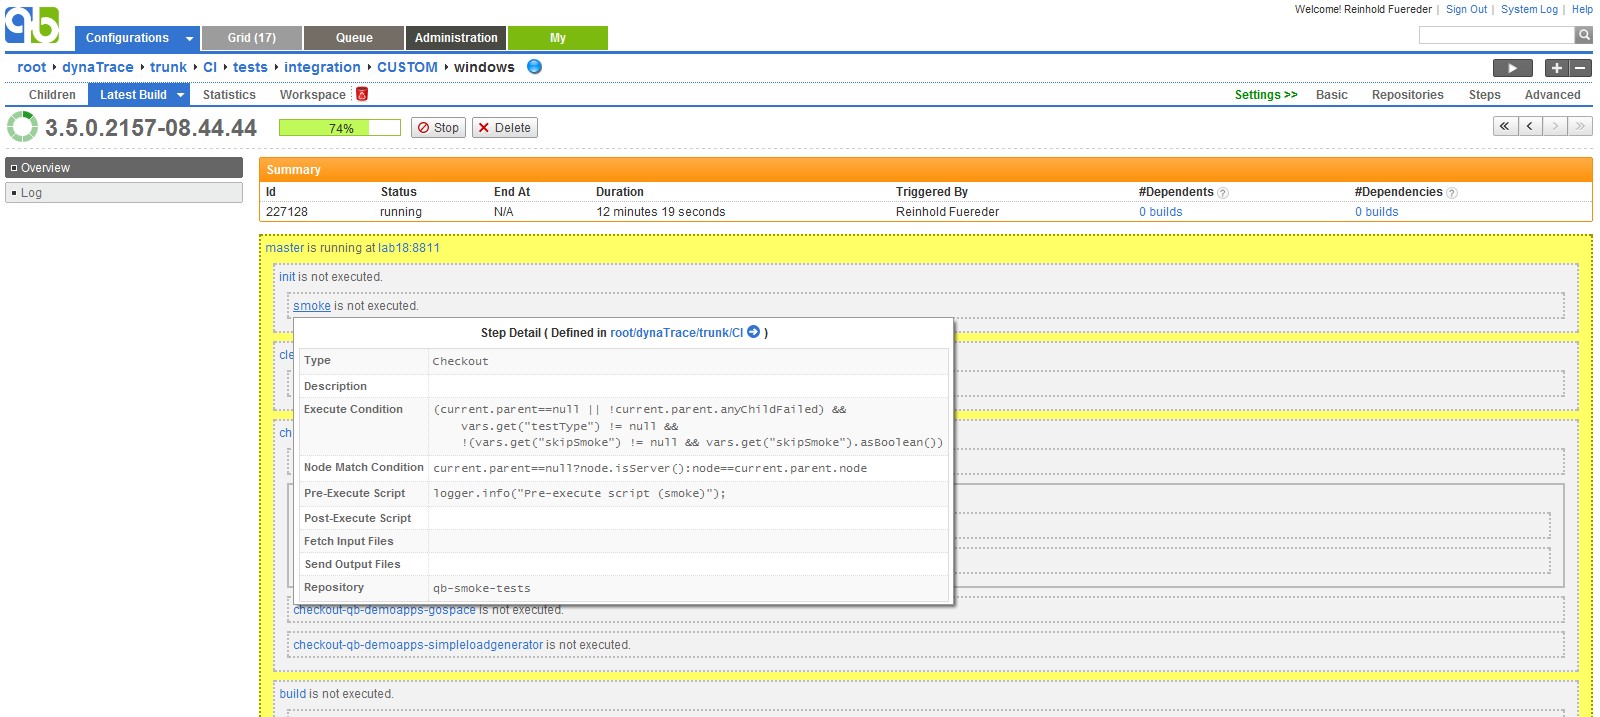Click the QuickBuild logo icon
This screenshot has width=1600, height=717.
coord(32,25)
